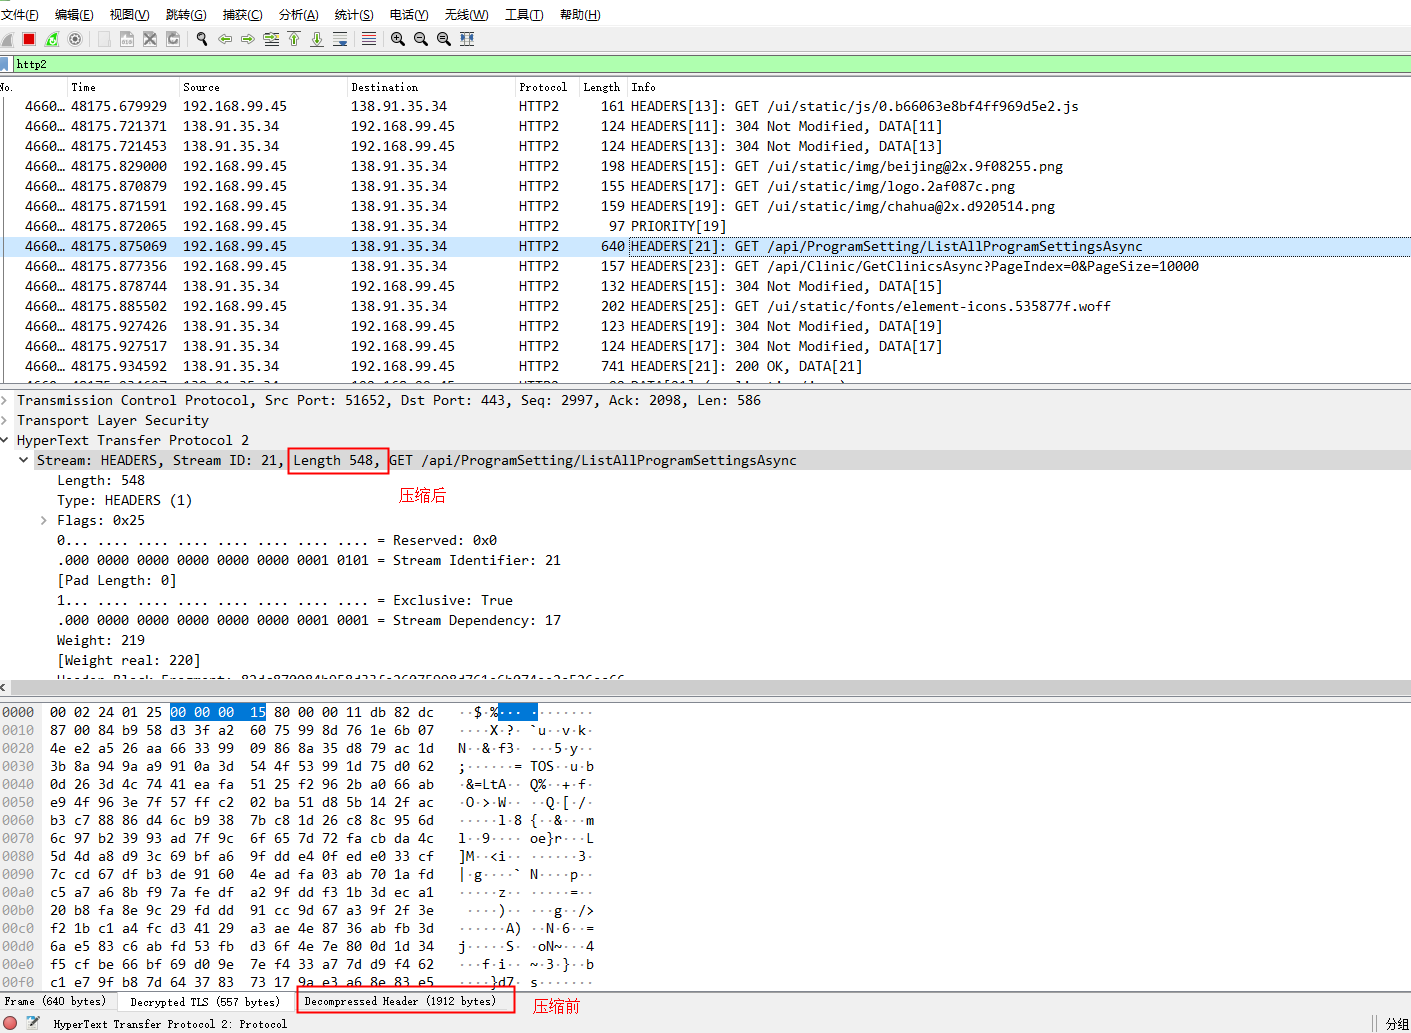
Task: Jump to first packet (up arrow icon)
Action: (x=294, y=39)
